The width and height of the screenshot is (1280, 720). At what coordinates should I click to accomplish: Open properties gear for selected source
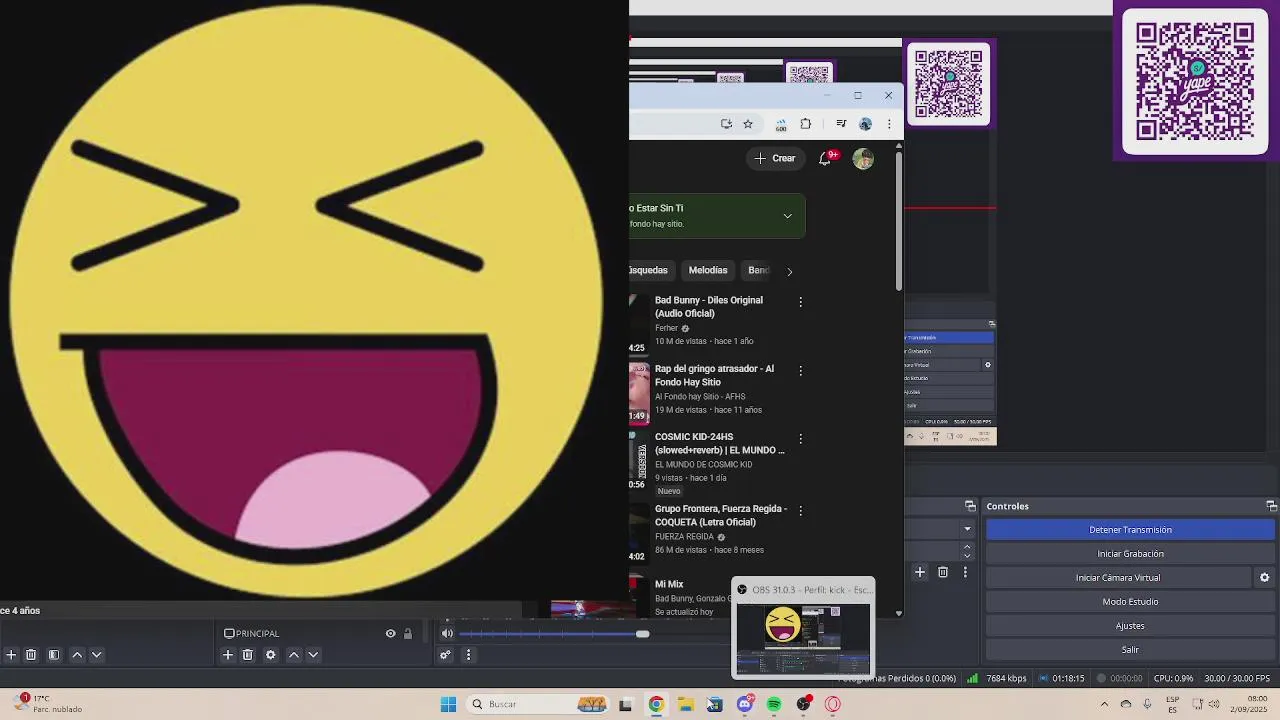coord(270,655)
